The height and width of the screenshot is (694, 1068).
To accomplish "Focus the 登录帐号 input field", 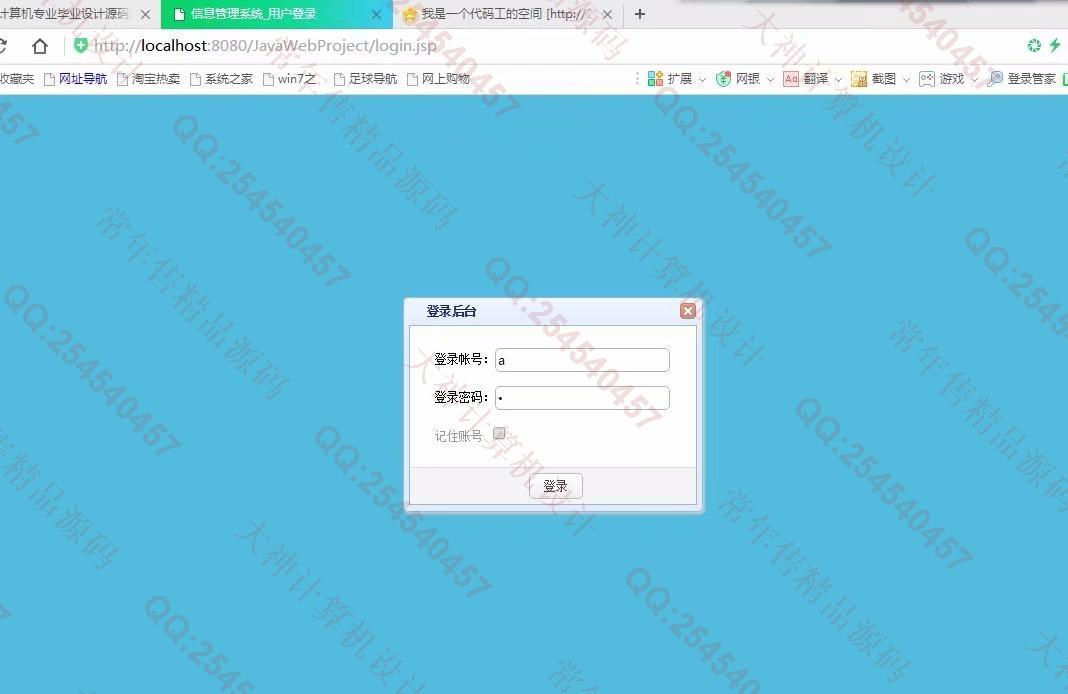I will click(582, 360).
